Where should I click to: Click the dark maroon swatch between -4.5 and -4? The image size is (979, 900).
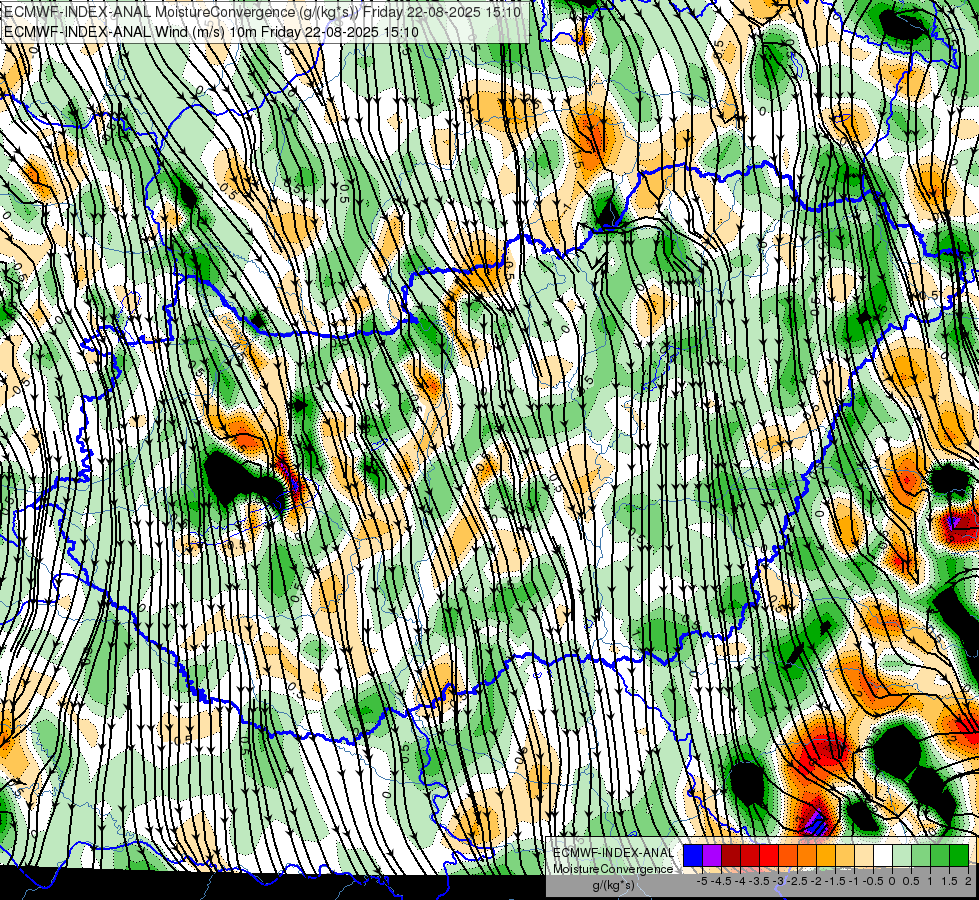[x=731, y=856]
